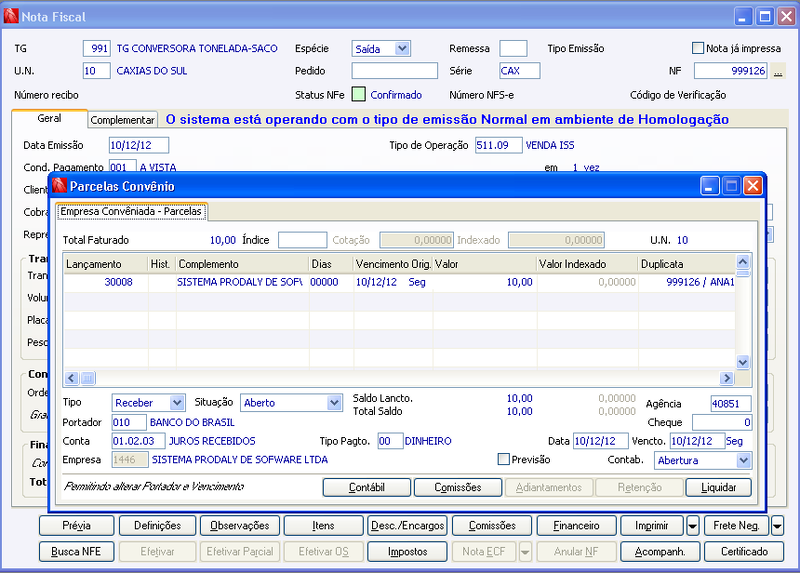
Task: Switch to the Complementar tab
Action: tap(122, 120)
